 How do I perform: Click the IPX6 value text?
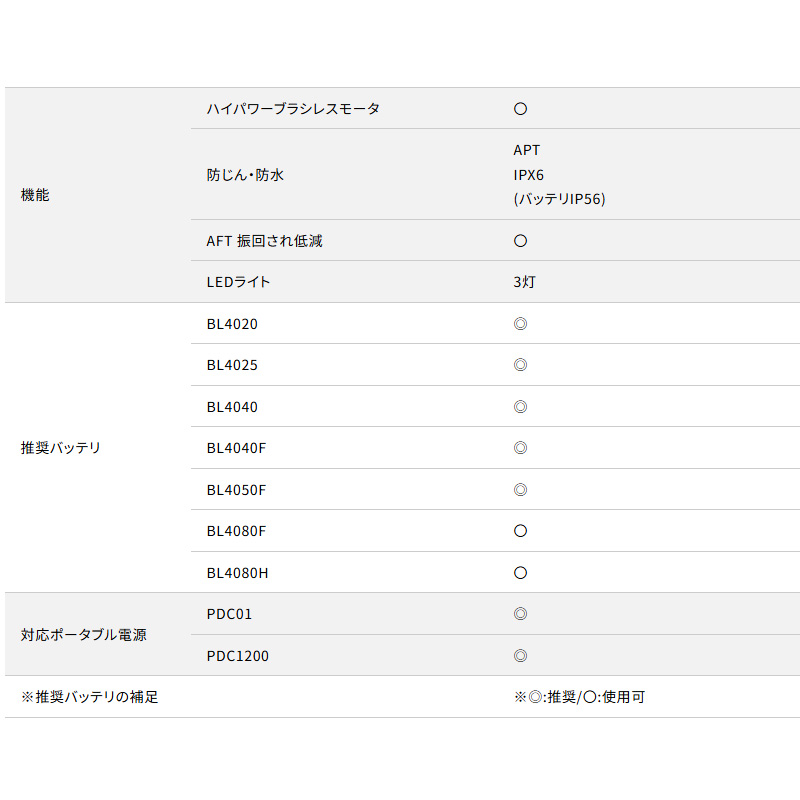coord(529,175)
